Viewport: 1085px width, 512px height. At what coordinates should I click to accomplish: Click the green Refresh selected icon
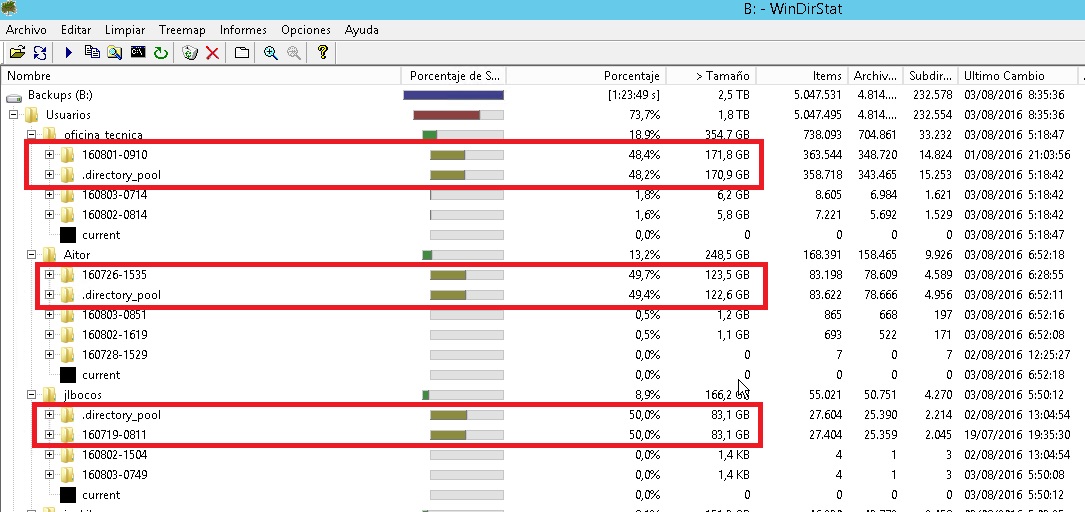coord(160,52)
